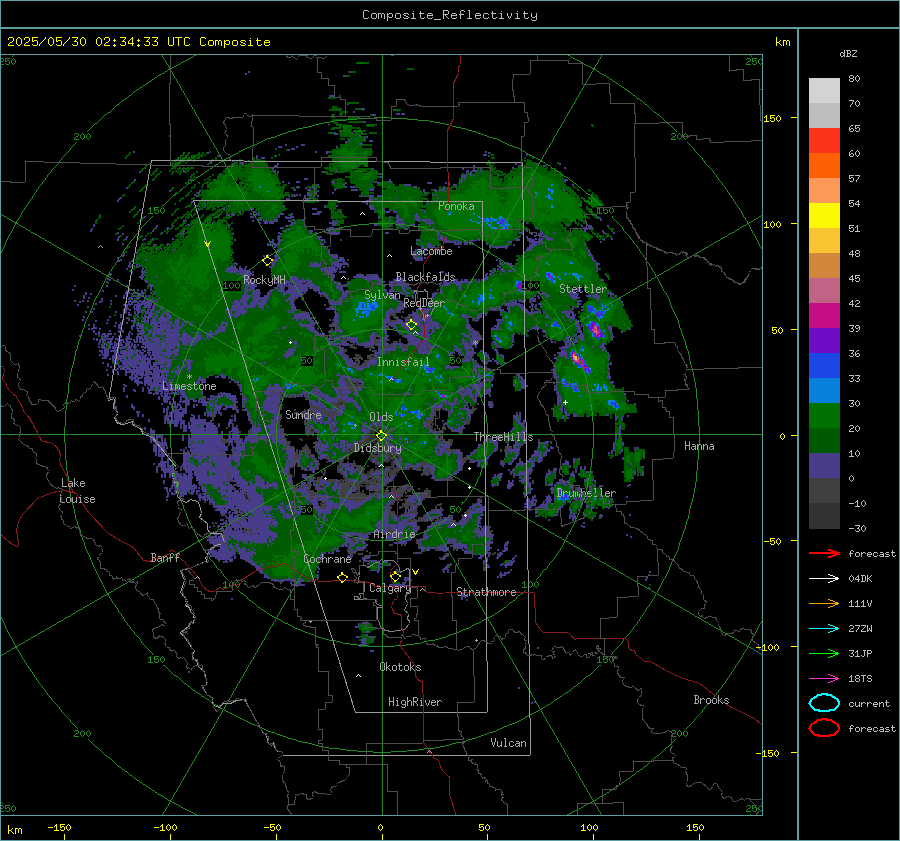The width and height of the screenshot is (900, 841).
Task: Click the Sylvan label on map
Action: [x=382, y=295]
